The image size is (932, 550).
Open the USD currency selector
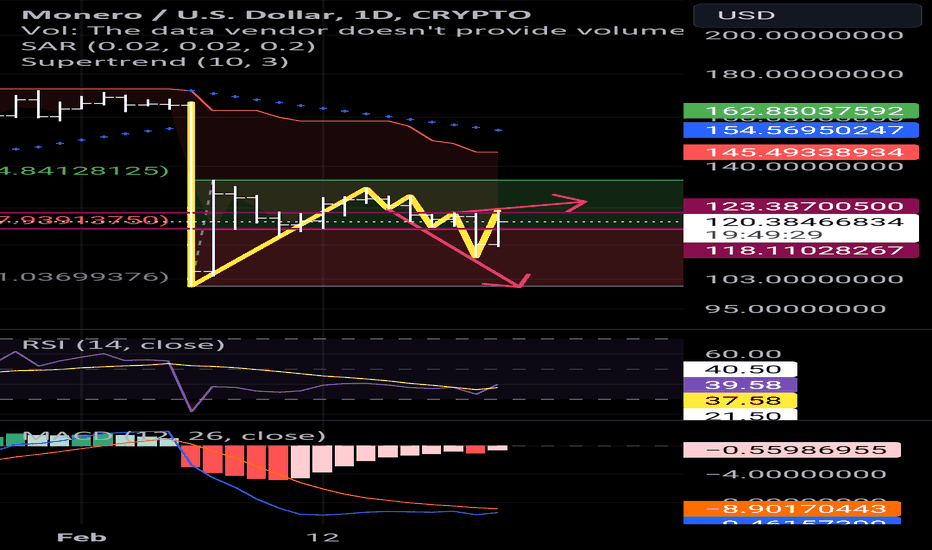pos(808,14)
